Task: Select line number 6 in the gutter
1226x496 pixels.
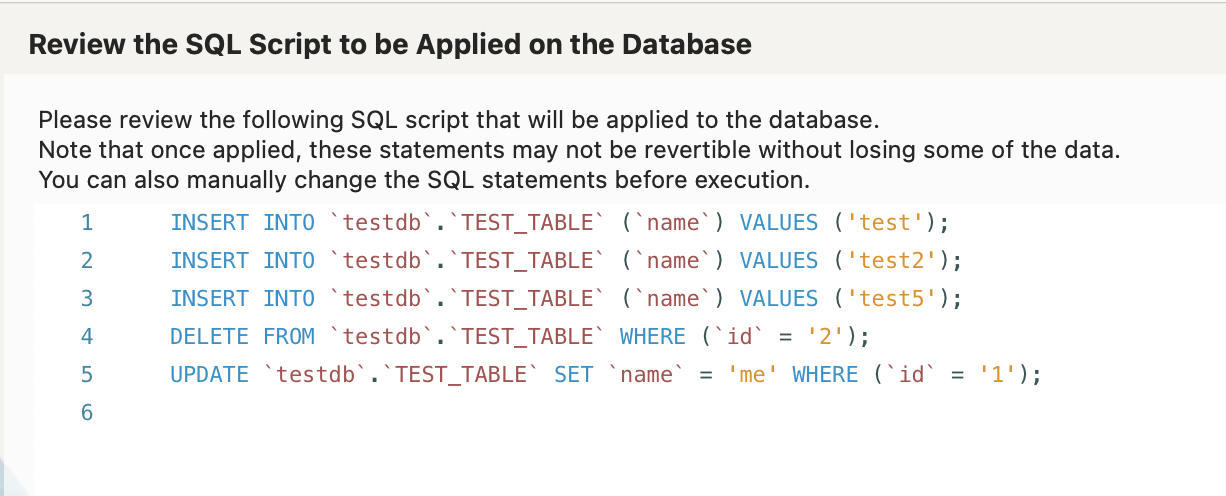Action: (x=86, y=412)
